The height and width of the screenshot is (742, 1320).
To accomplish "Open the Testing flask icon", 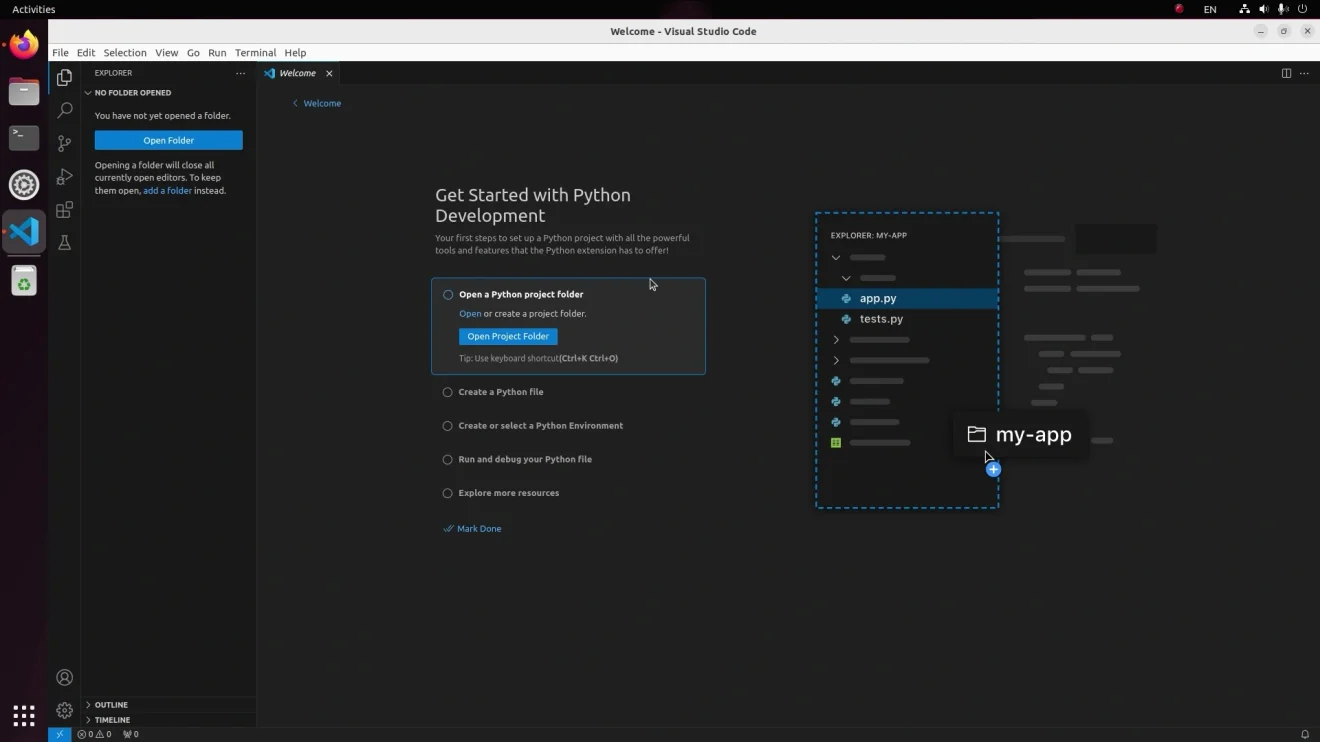I will pos(64,242).
